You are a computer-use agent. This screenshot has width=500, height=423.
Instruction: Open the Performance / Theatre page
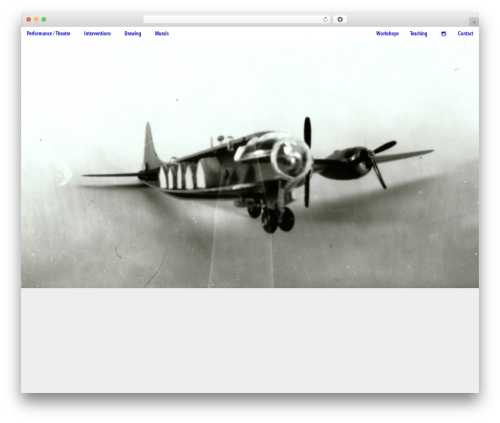pos(48,33)
